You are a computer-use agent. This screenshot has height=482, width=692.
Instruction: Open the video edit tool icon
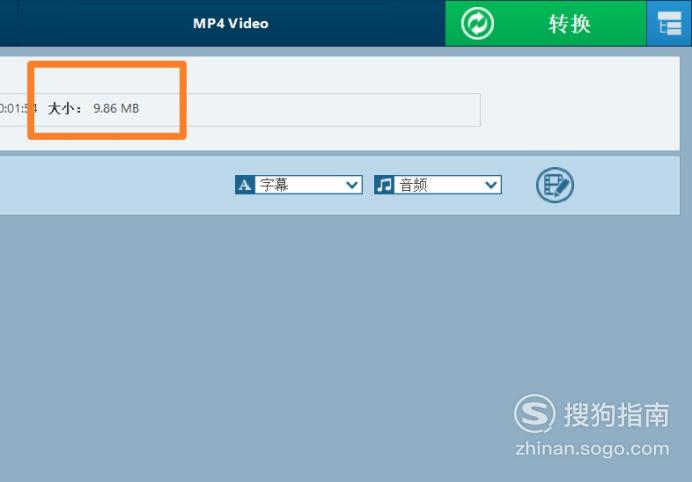[x=555, y=185]
